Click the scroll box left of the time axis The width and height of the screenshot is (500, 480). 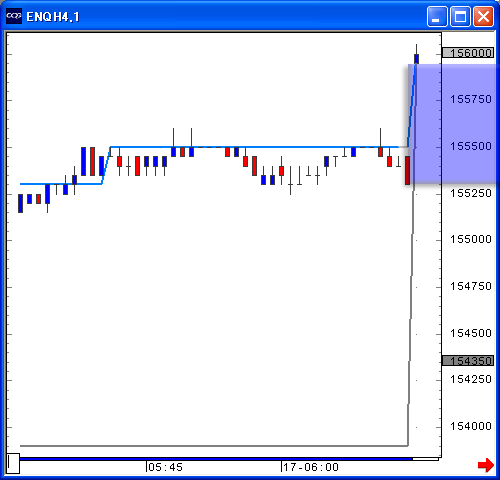click(13, 463)
